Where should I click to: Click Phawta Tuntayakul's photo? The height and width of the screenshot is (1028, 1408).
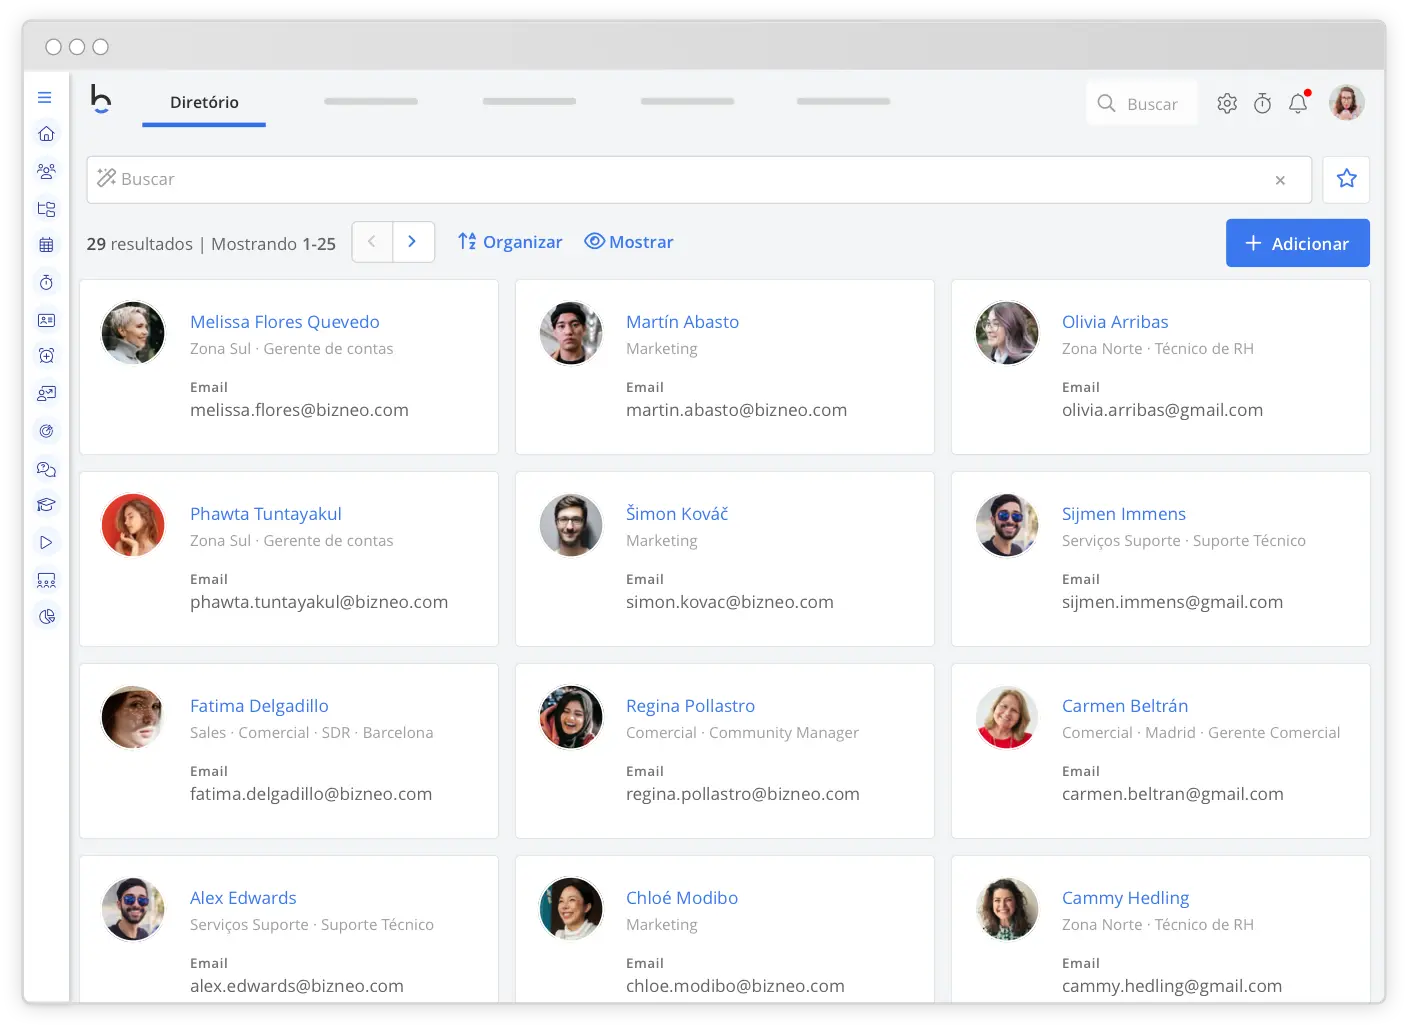(133, 525)
